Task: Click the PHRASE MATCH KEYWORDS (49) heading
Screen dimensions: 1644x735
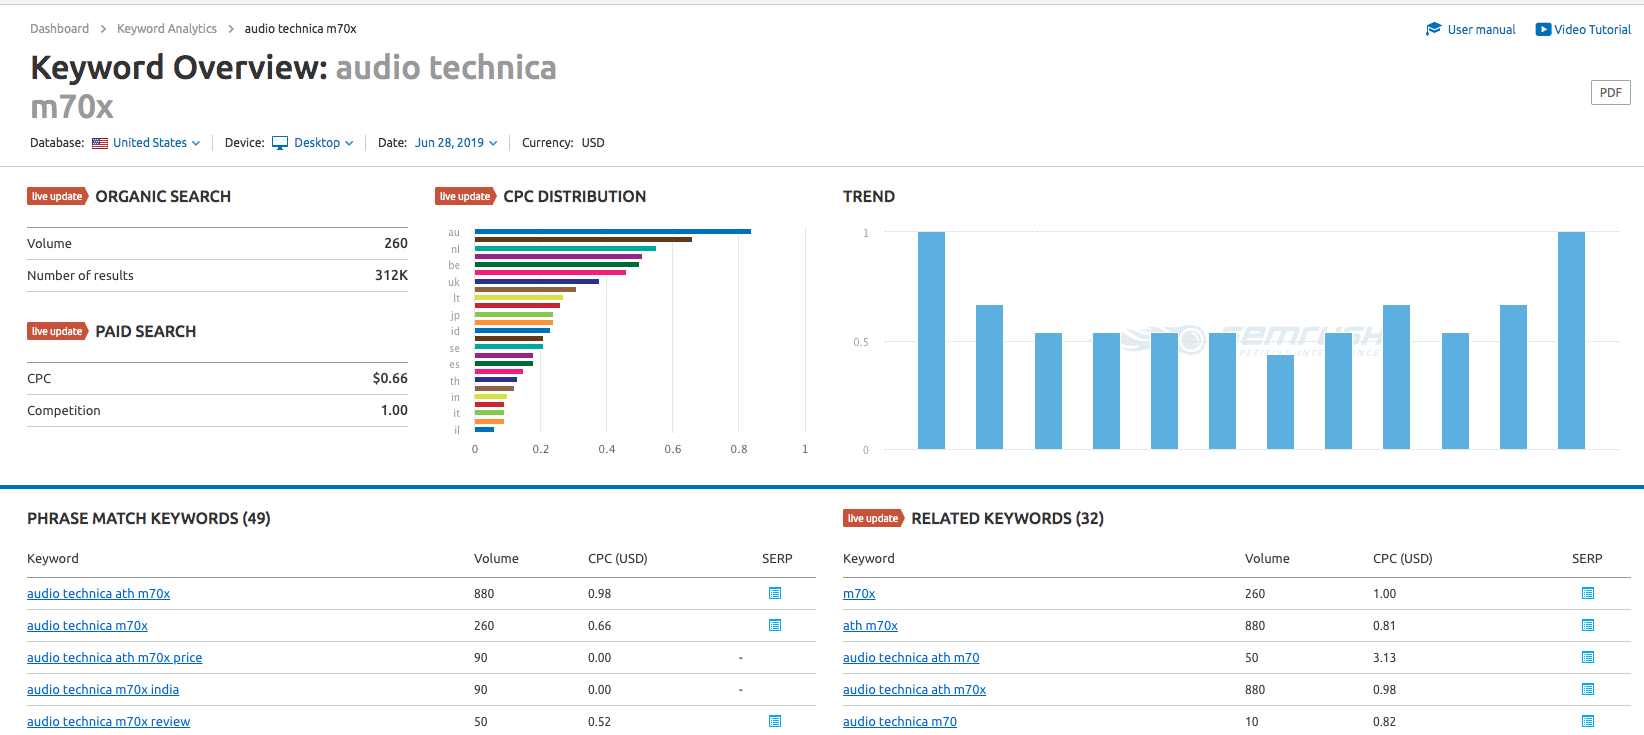Action: click(x=149, y=518)
